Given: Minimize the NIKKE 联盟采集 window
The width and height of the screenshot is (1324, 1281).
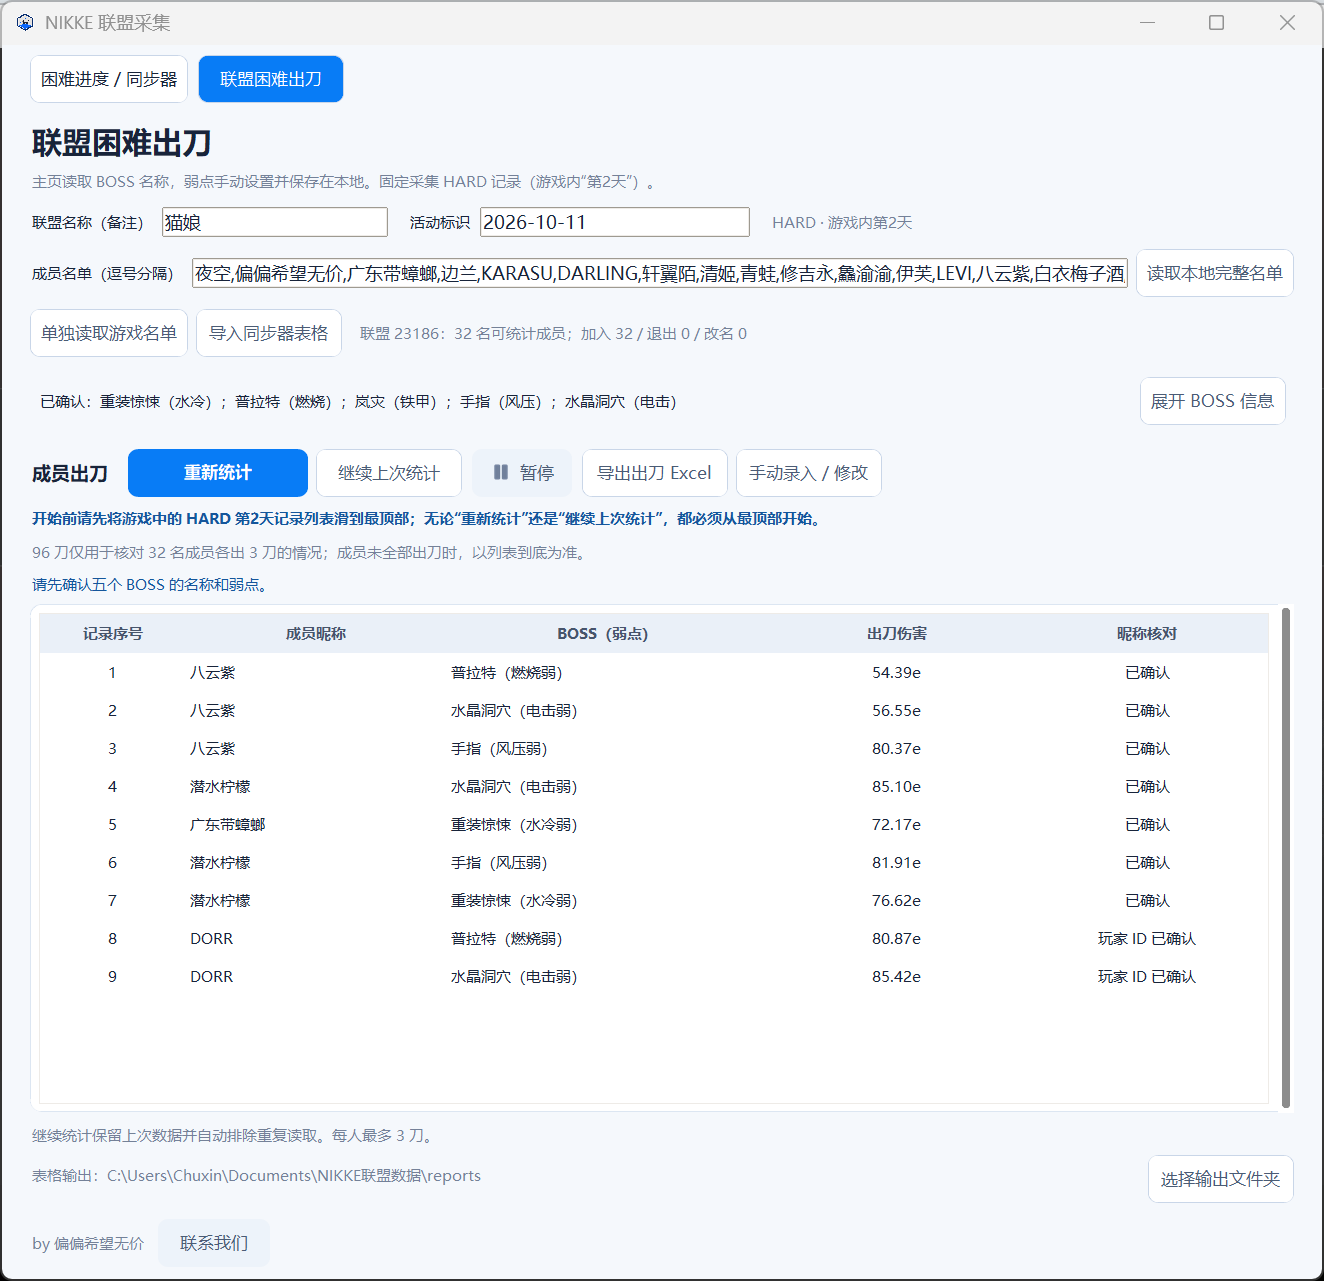Looking at the screenshot, I should click(1147, 22).
